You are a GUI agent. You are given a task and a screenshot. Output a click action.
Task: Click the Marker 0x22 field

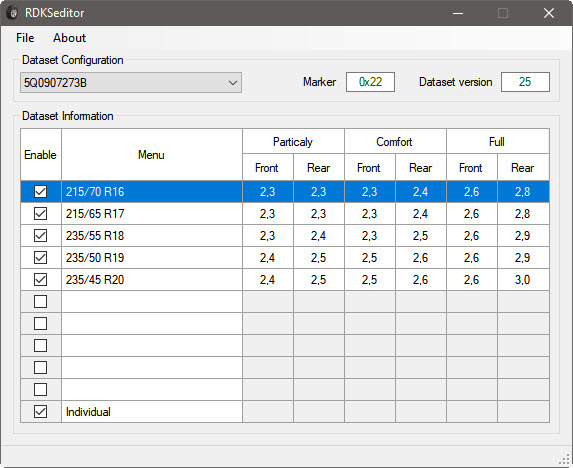370,82
